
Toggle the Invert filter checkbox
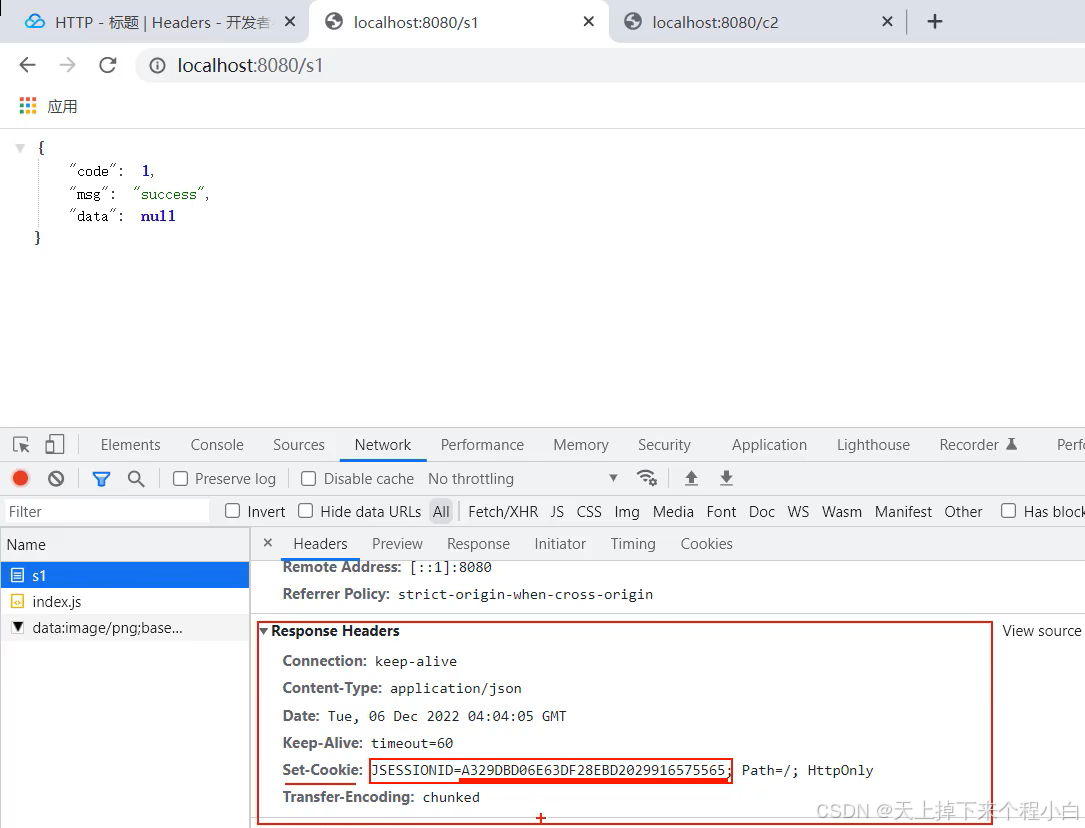231,511
